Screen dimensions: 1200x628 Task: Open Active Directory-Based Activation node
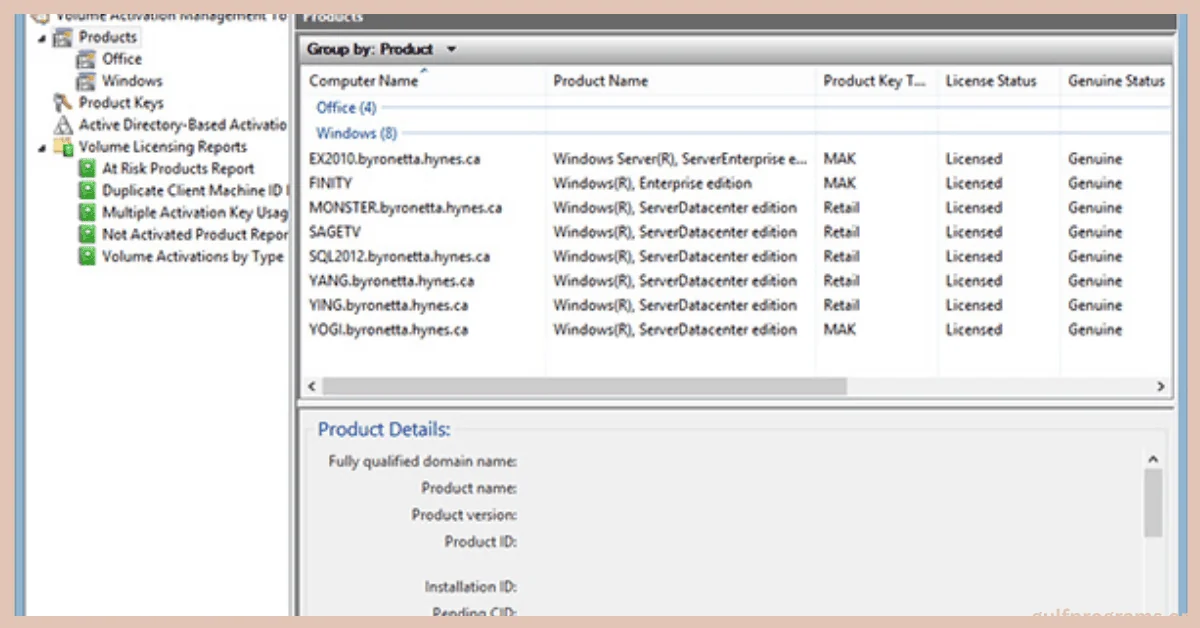click(183, 125)
